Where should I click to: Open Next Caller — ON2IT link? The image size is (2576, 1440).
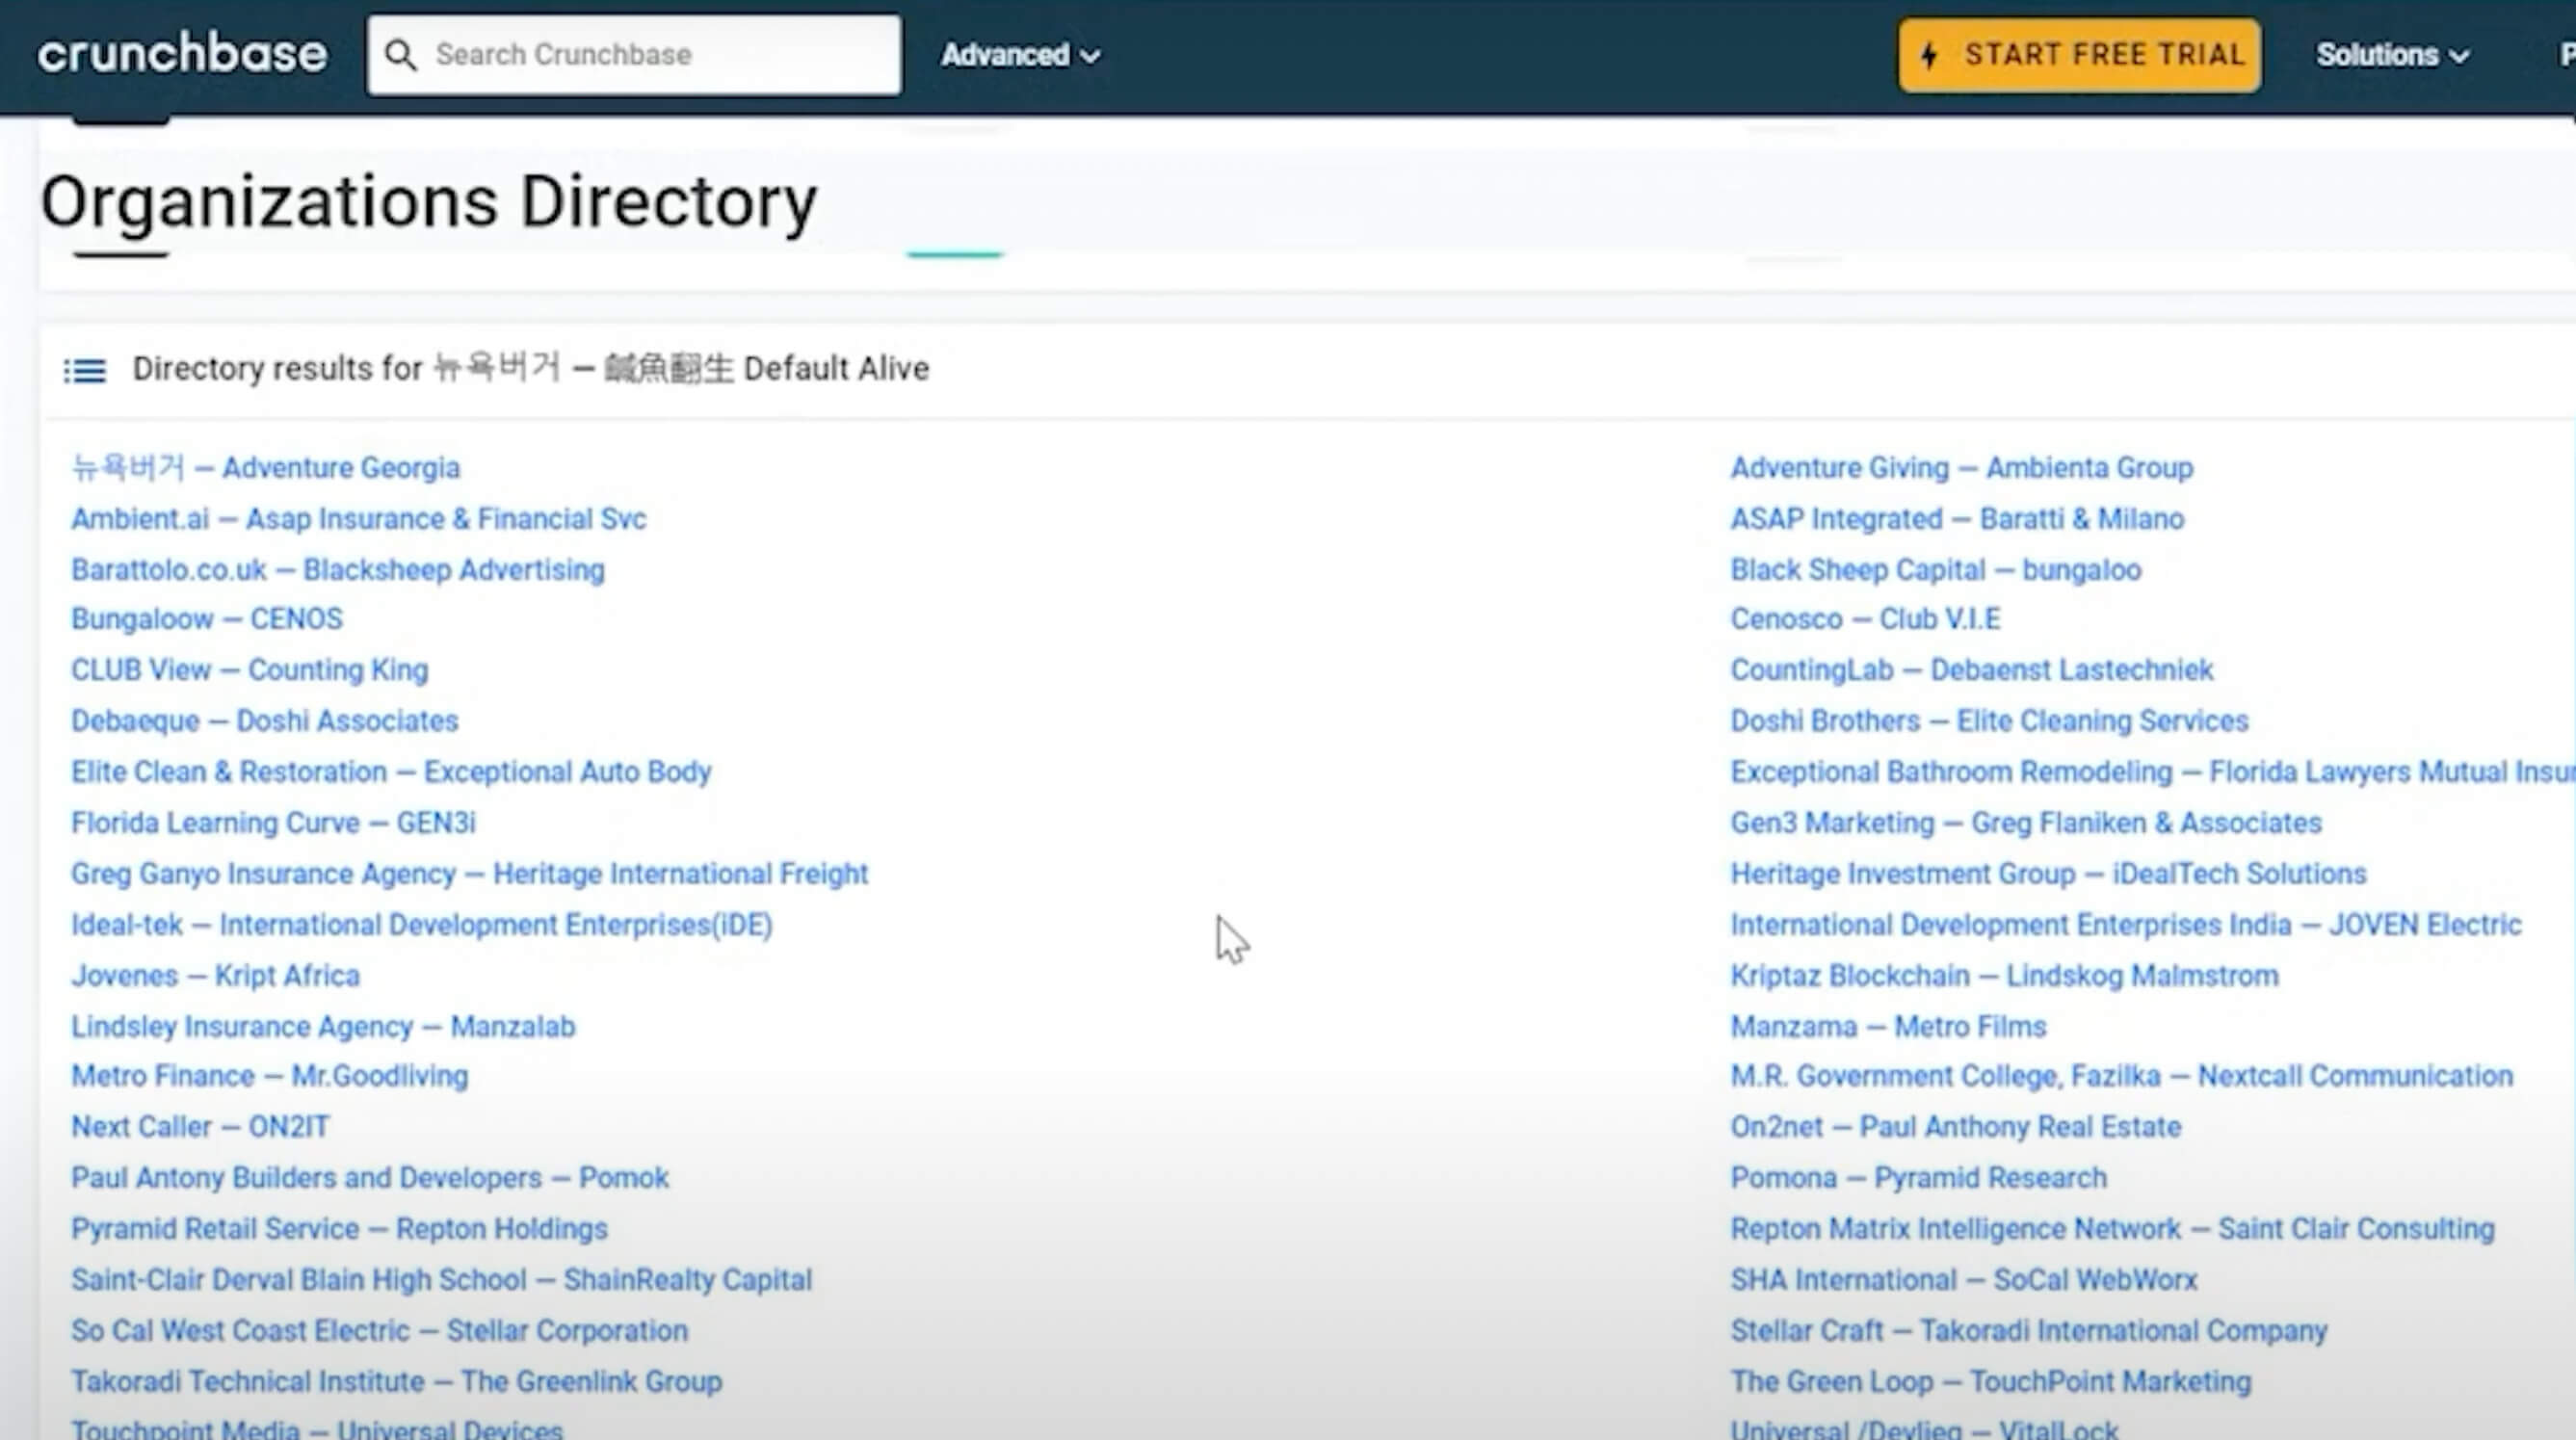pyautogui.click(x=200, y=1127)
